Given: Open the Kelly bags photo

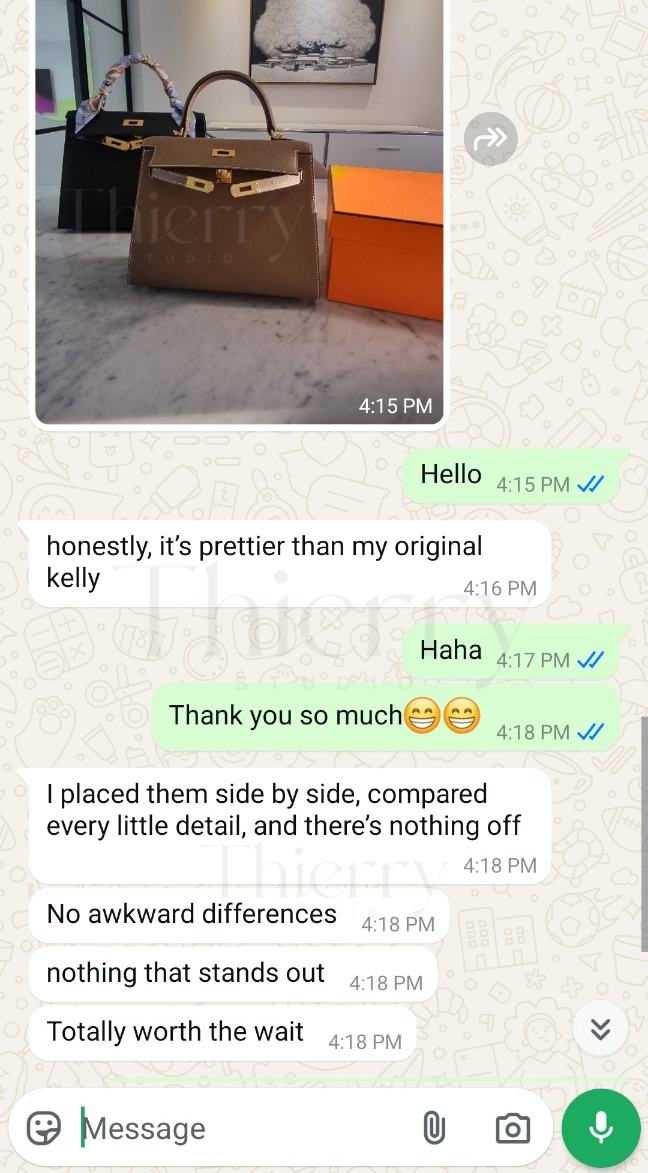Looking at the screenshot, I should pos(239,212).
